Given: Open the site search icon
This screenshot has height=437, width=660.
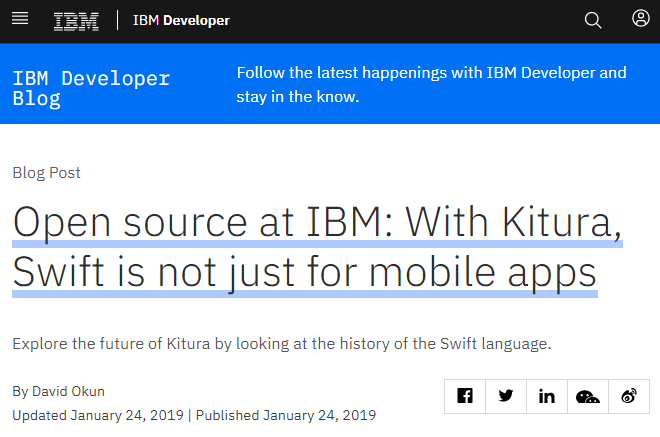Looking at the screenshot, I should coord(593,20).
